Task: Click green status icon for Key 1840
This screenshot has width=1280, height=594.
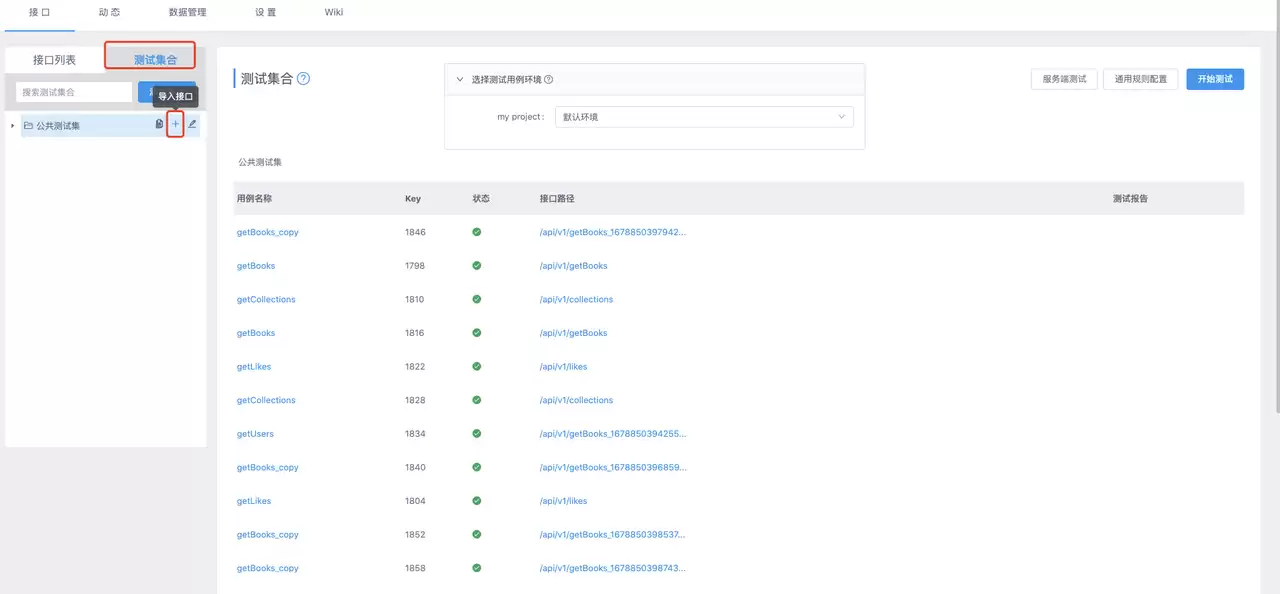Action: click(476, 467)
